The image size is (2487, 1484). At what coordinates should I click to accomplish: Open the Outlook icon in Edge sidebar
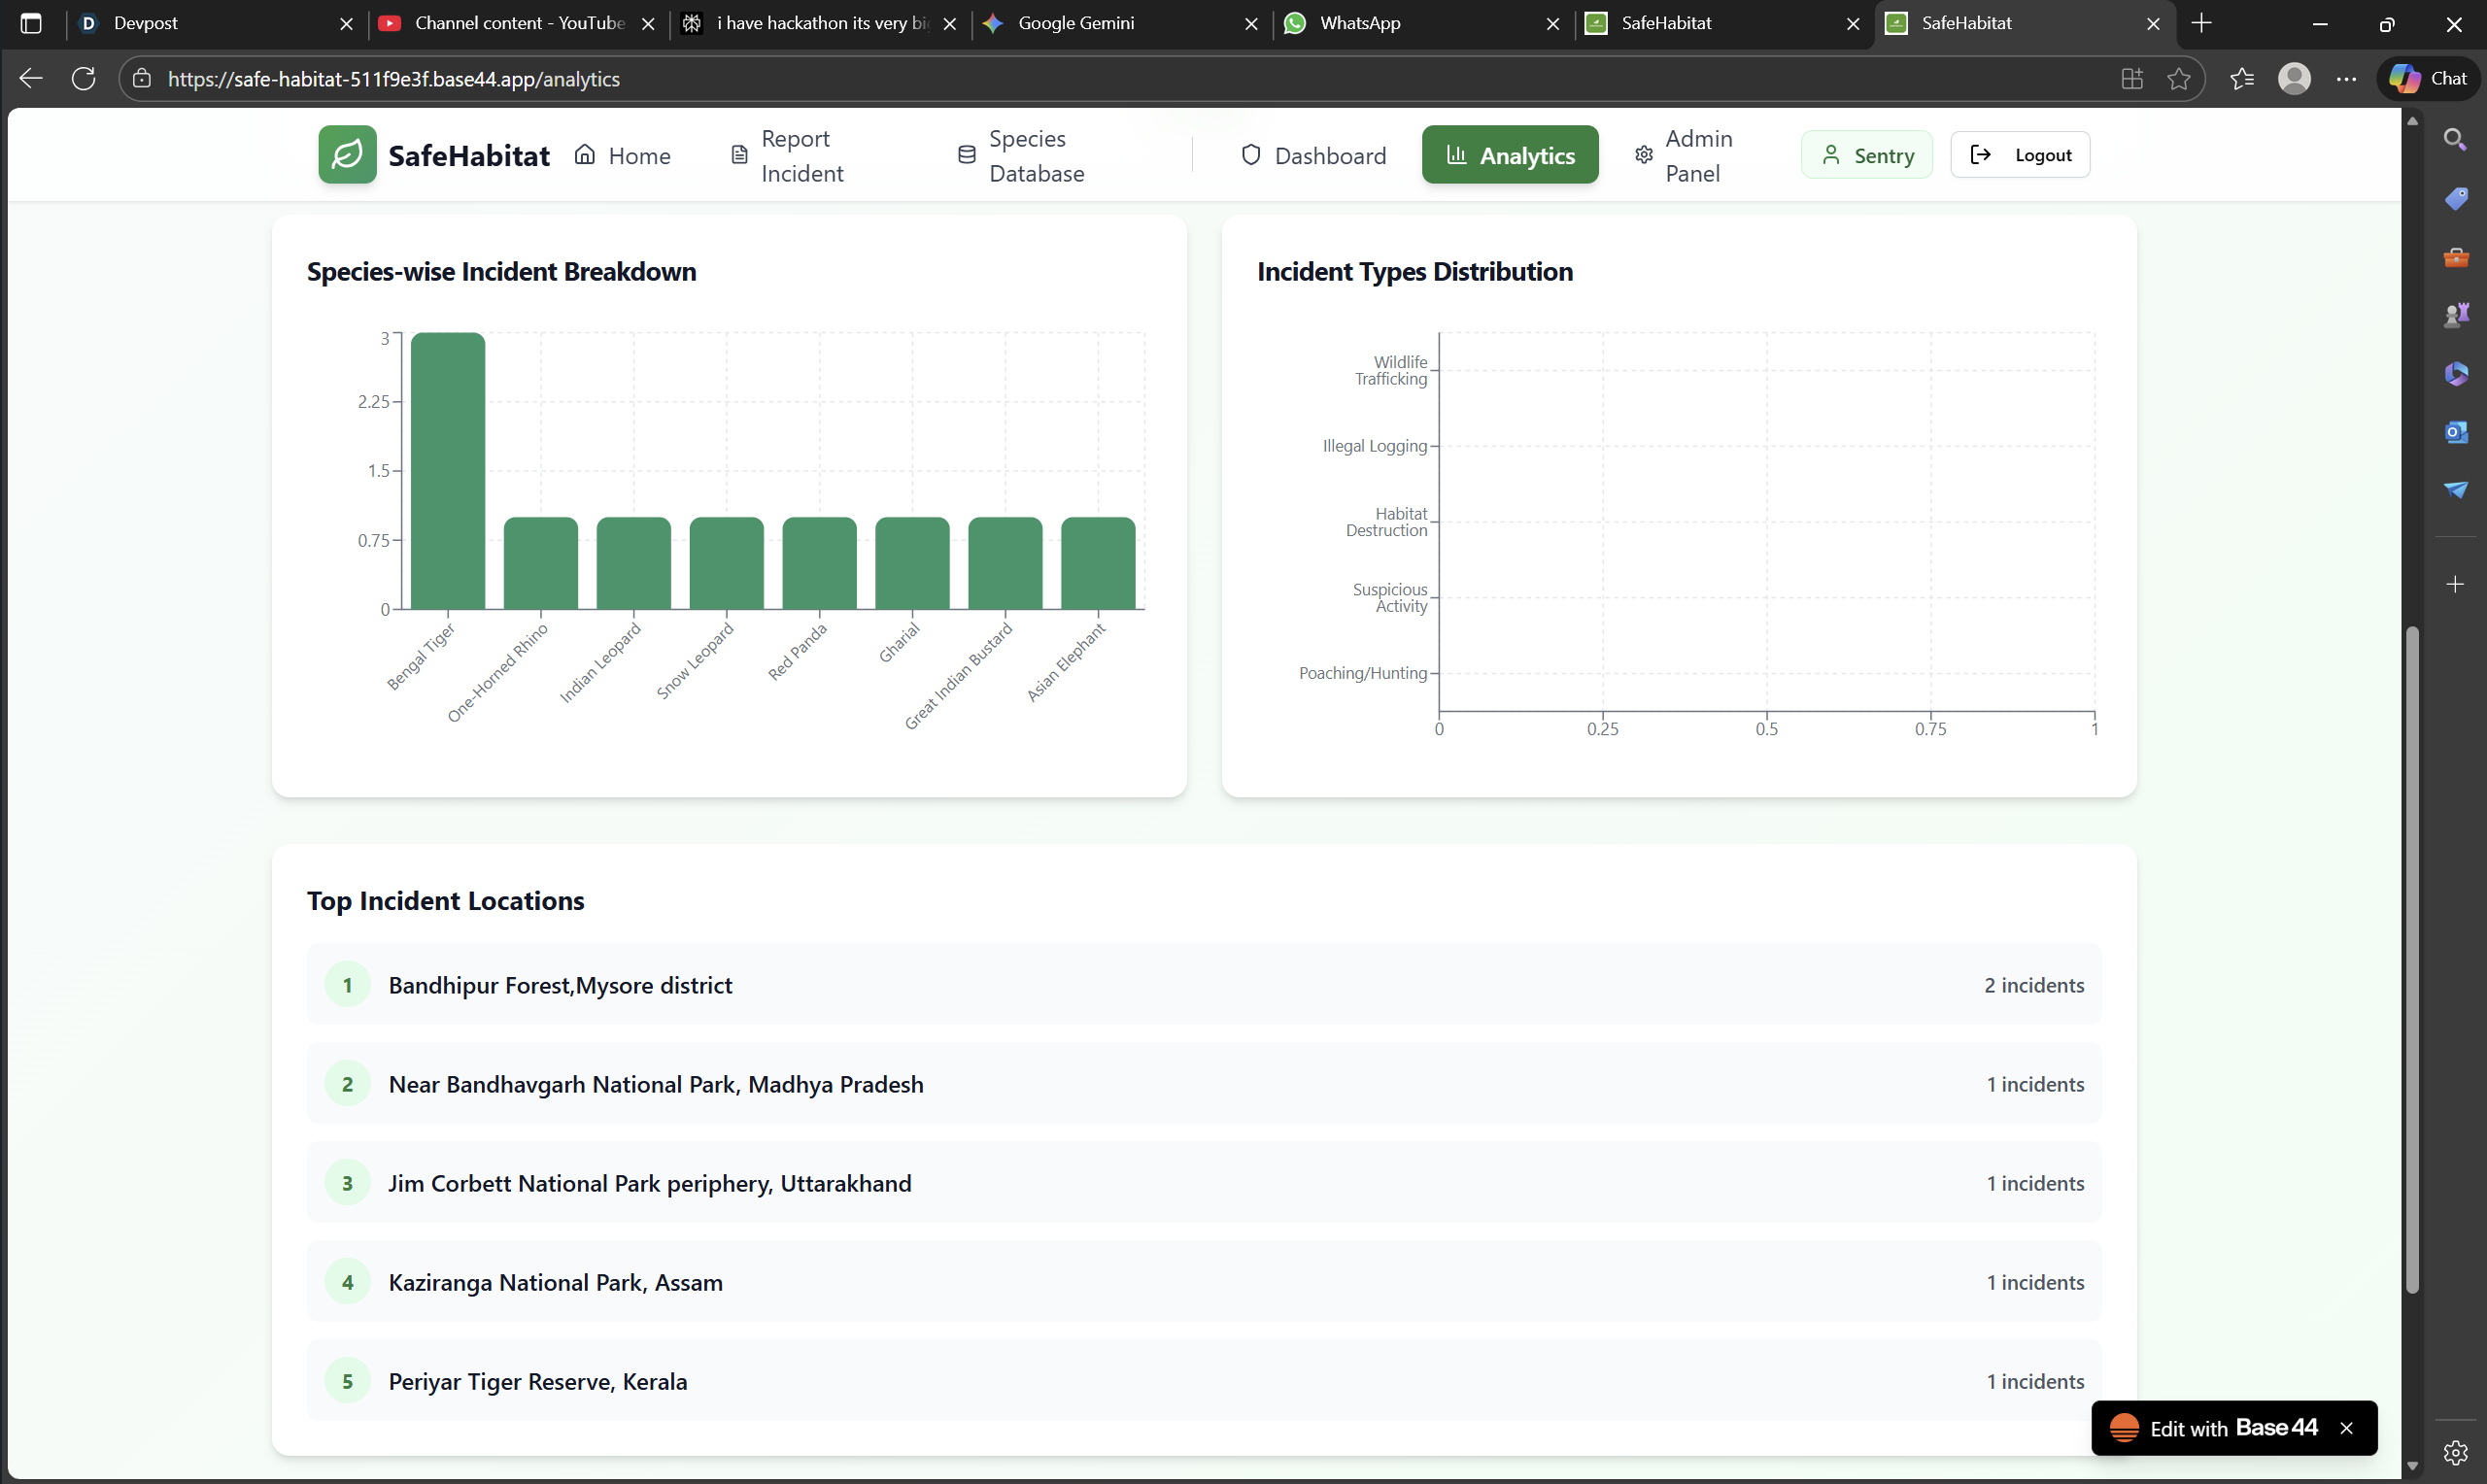pyautogui.click(x=2455, y=432)
